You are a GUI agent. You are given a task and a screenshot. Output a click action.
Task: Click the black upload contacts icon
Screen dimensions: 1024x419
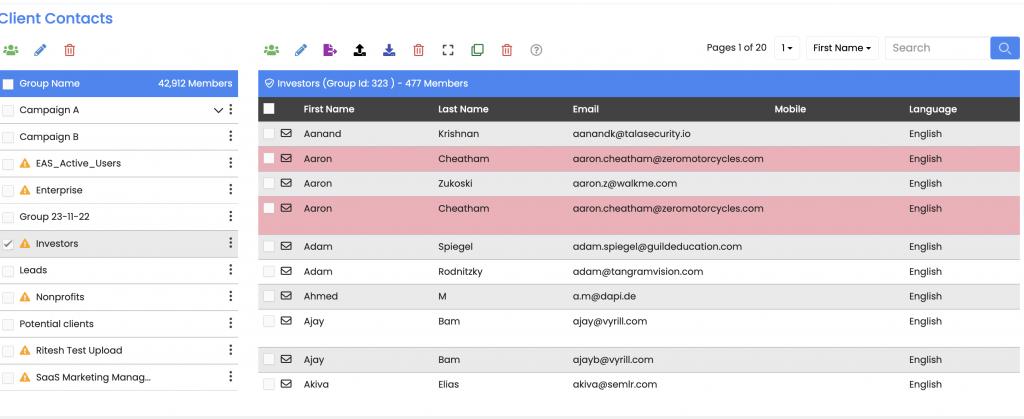[x=360, y=50]
